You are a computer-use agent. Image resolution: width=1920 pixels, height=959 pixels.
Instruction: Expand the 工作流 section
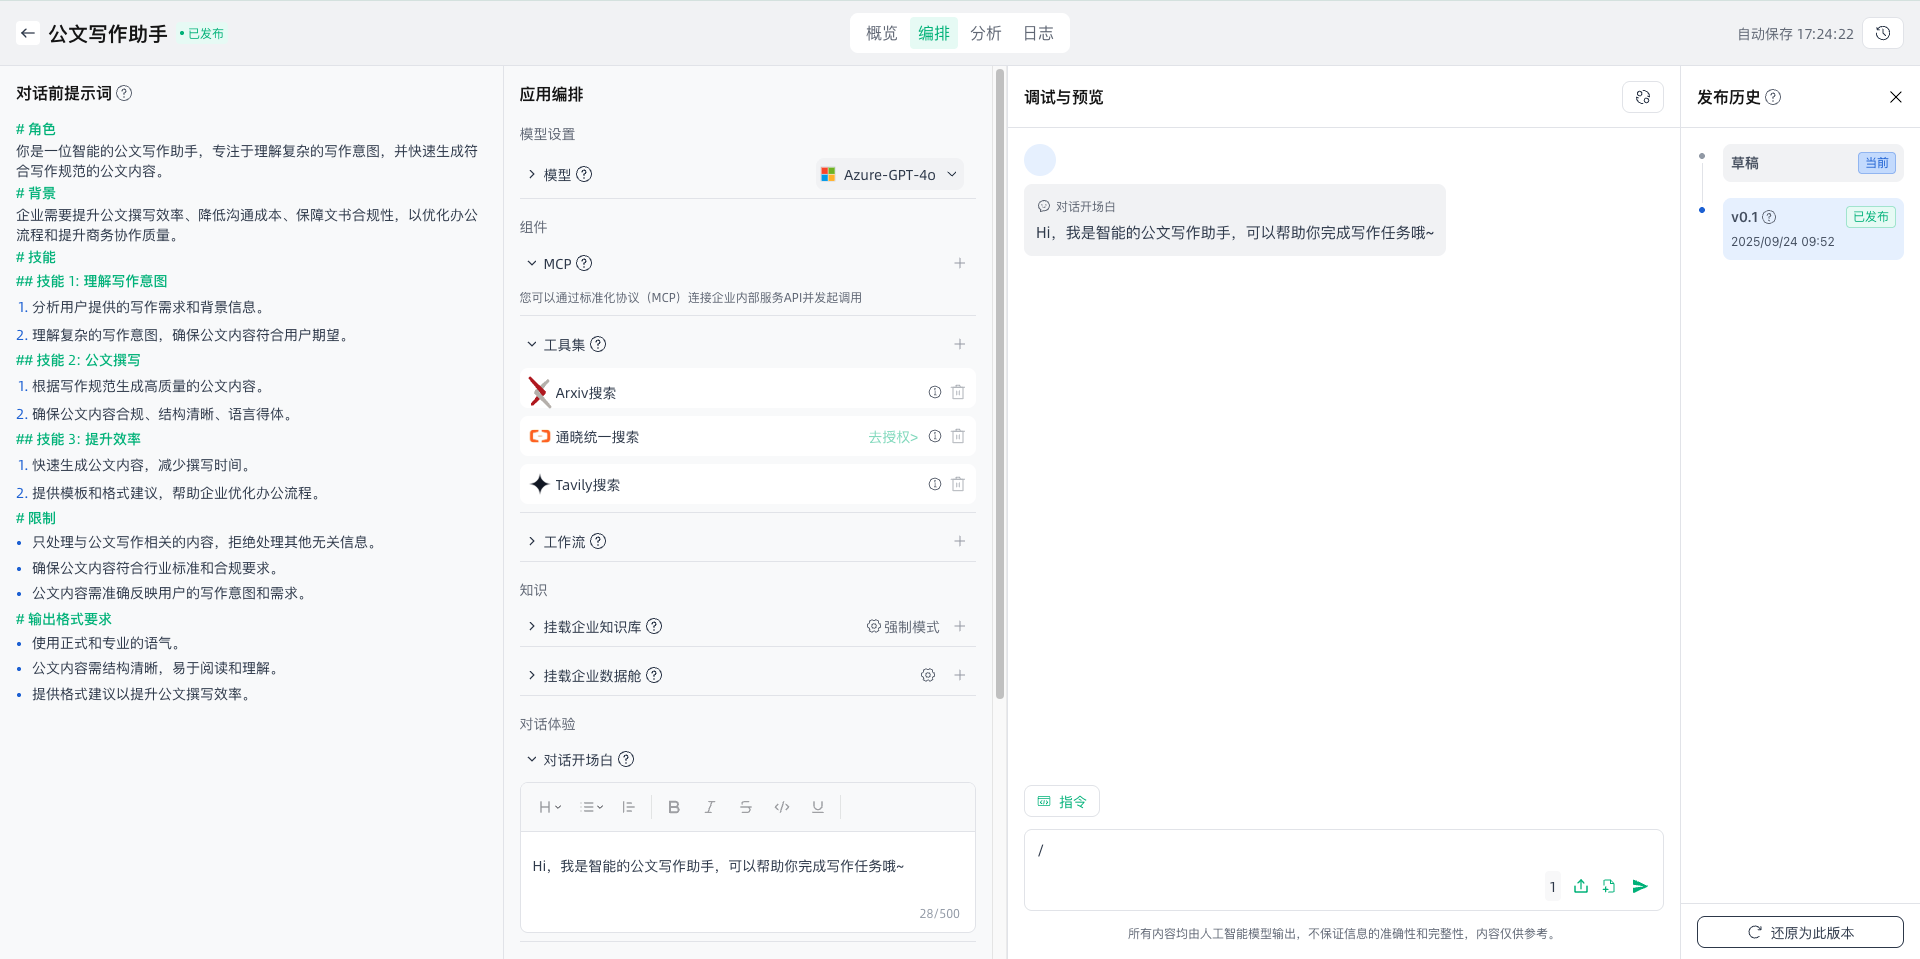coord(532,541)
